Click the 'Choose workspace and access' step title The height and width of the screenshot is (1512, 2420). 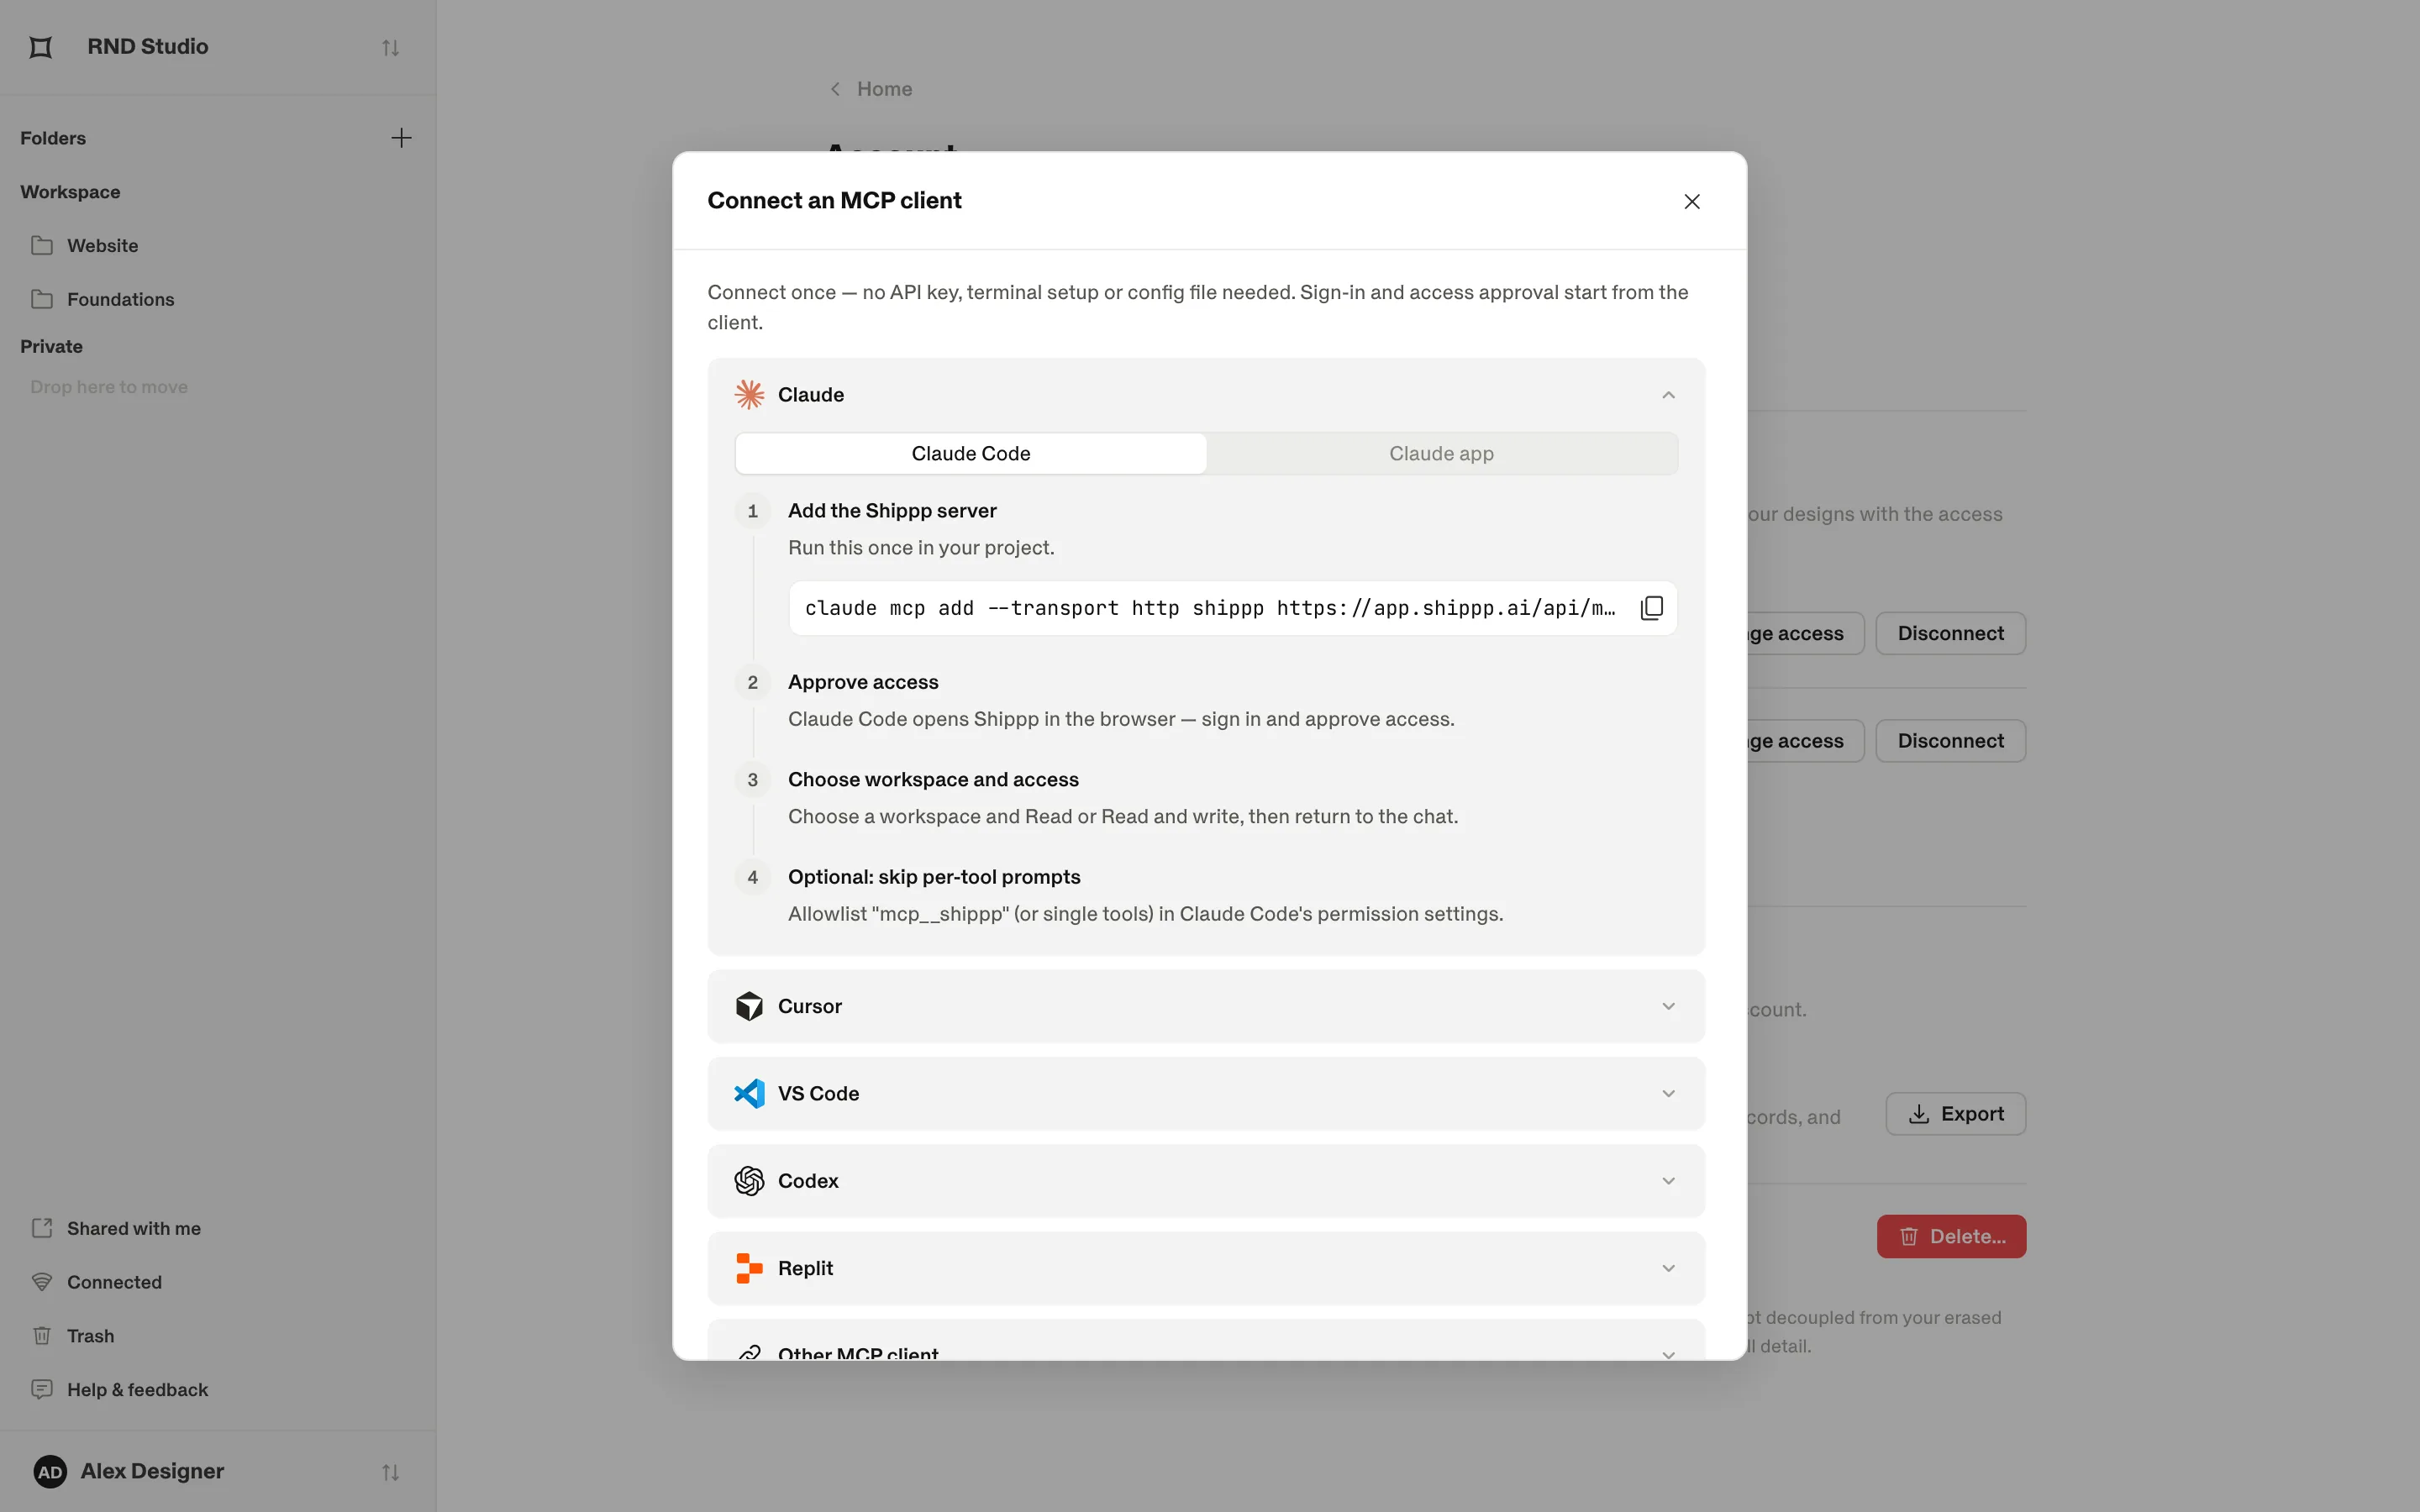click(x=933, y=779)
